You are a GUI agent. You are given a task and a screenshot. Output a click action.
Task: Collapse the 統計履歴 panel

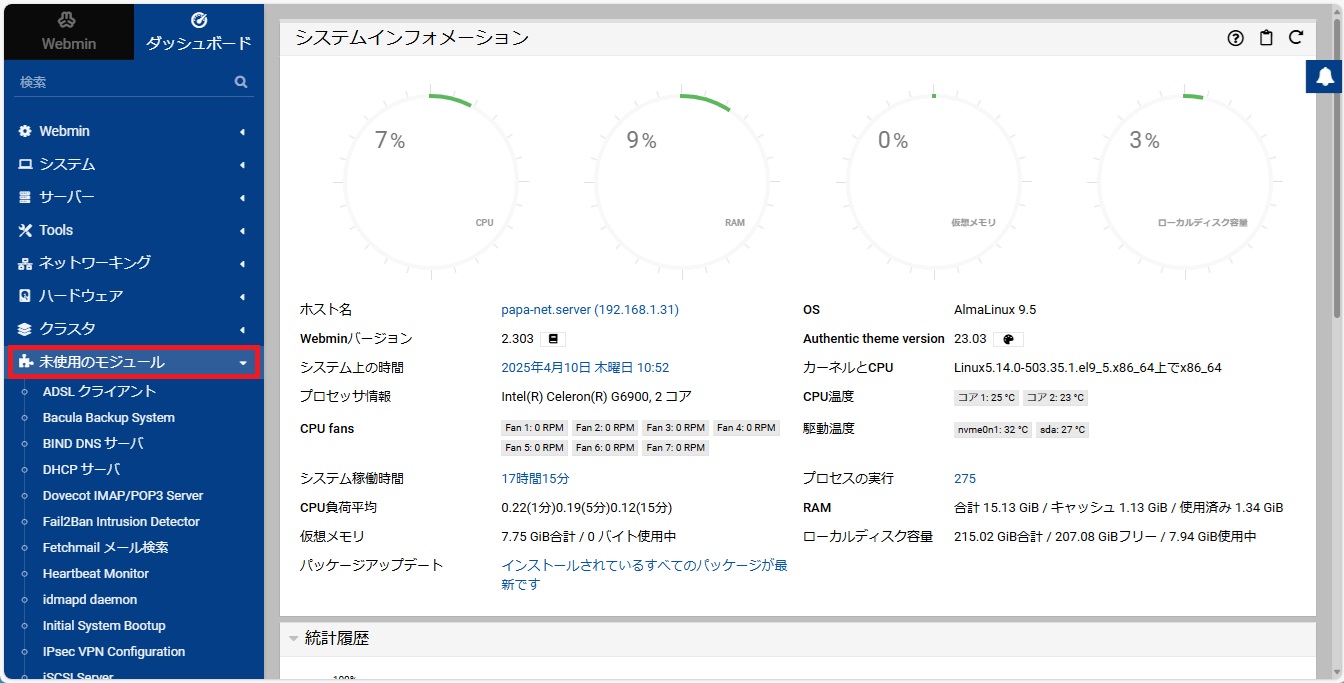(293, 638)
